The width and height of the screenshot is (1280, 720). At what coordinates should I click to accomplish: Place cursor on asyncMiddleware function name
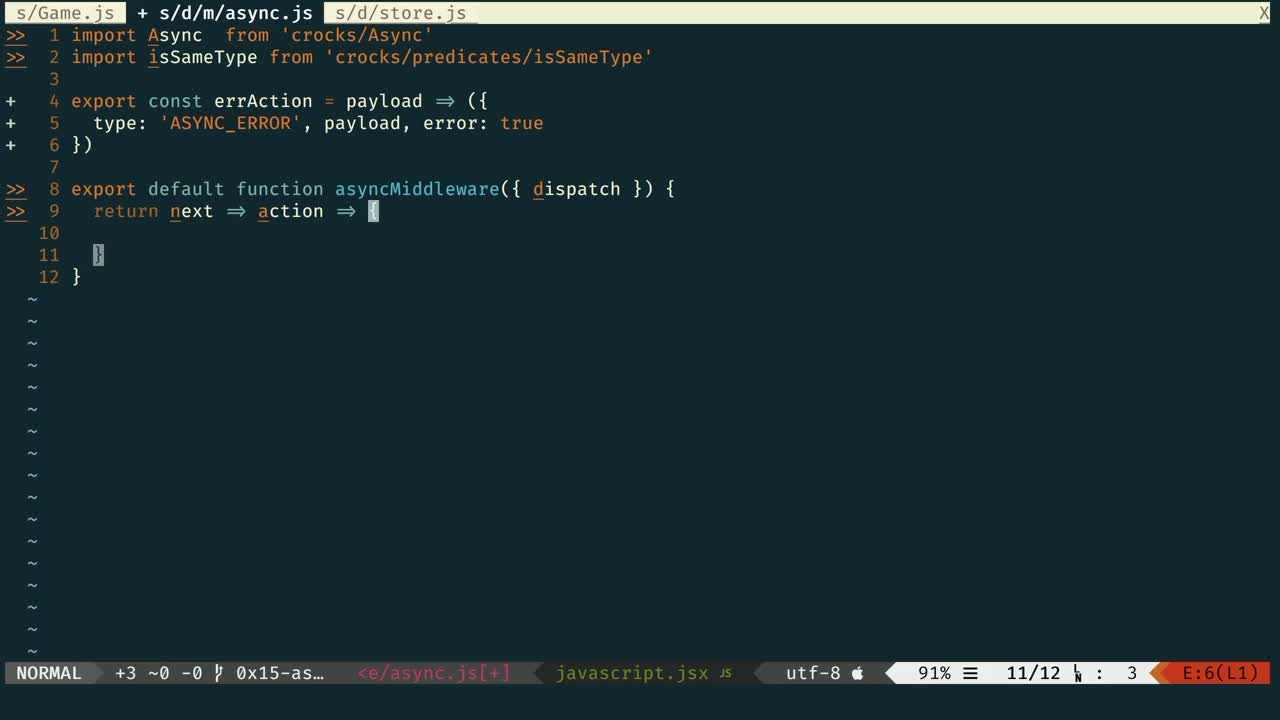coord(416,189)
